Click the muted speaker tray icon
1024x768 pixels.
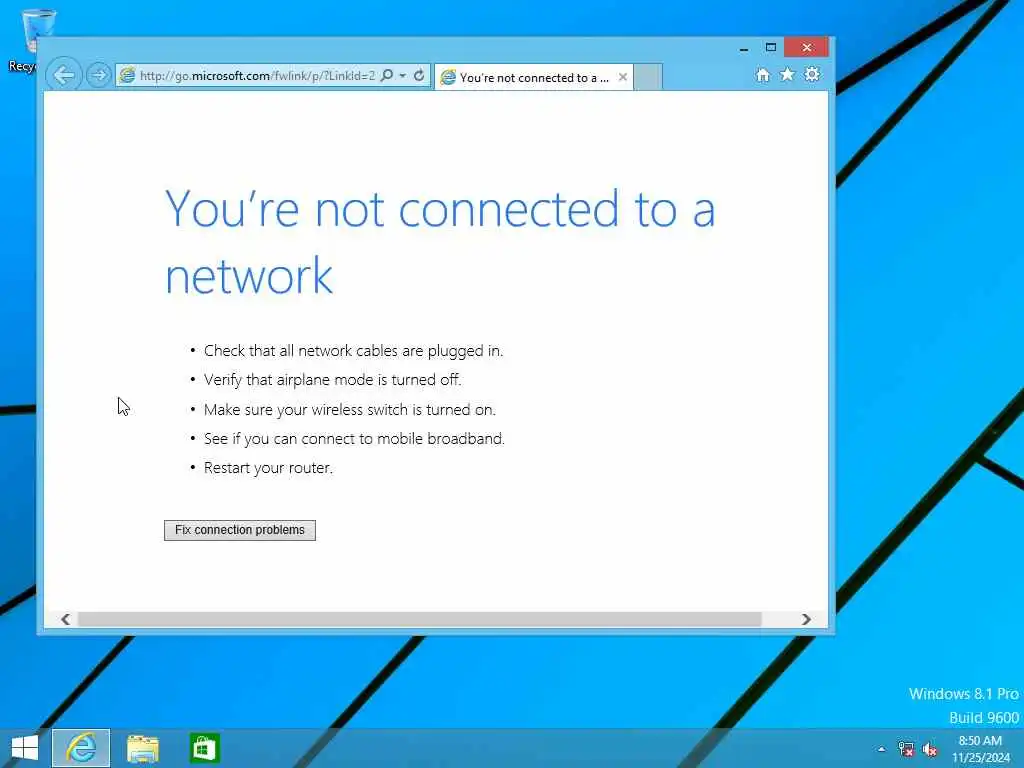pyautogui.click(x=929, y=749)
